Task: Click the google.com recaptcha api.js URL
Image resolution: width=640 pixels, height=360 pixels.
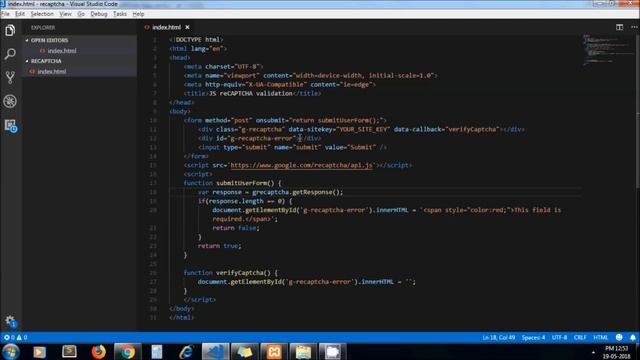Action: (x=302, y=165)
